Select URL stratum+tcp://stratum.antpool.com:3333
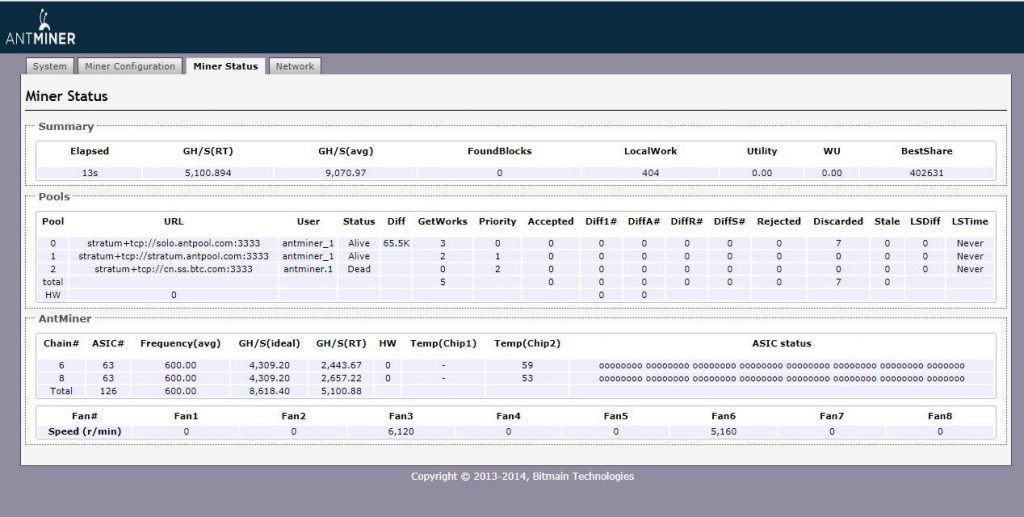The image size is (1024, 517). point(173,256)
